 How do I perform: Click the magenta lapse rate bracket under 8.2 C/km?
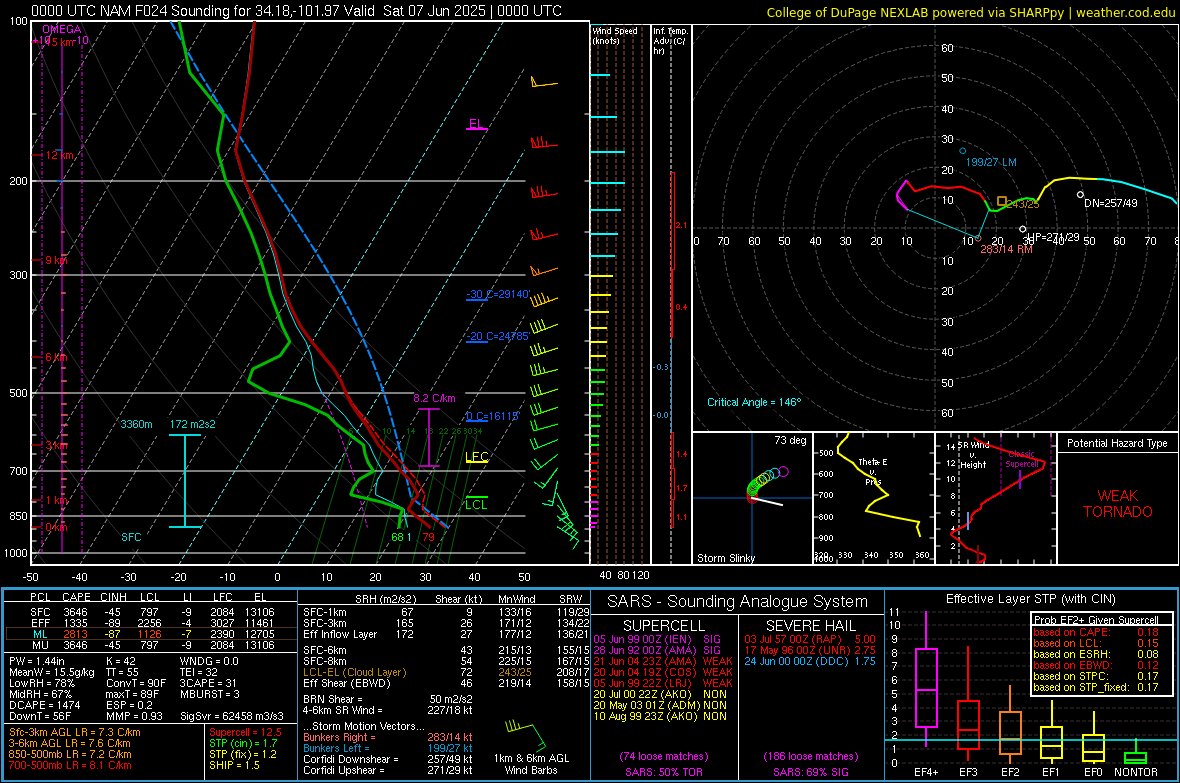[429, 437]
